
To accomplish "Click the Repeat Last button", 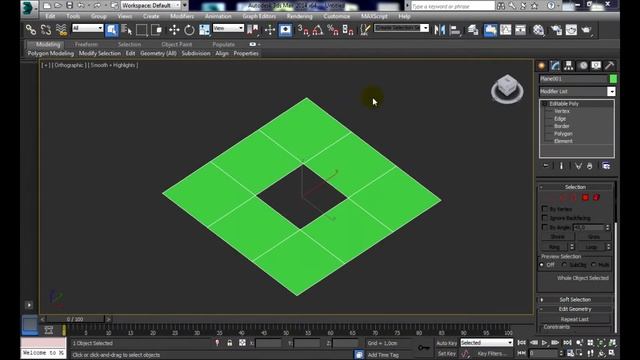I will pos(575,319).
